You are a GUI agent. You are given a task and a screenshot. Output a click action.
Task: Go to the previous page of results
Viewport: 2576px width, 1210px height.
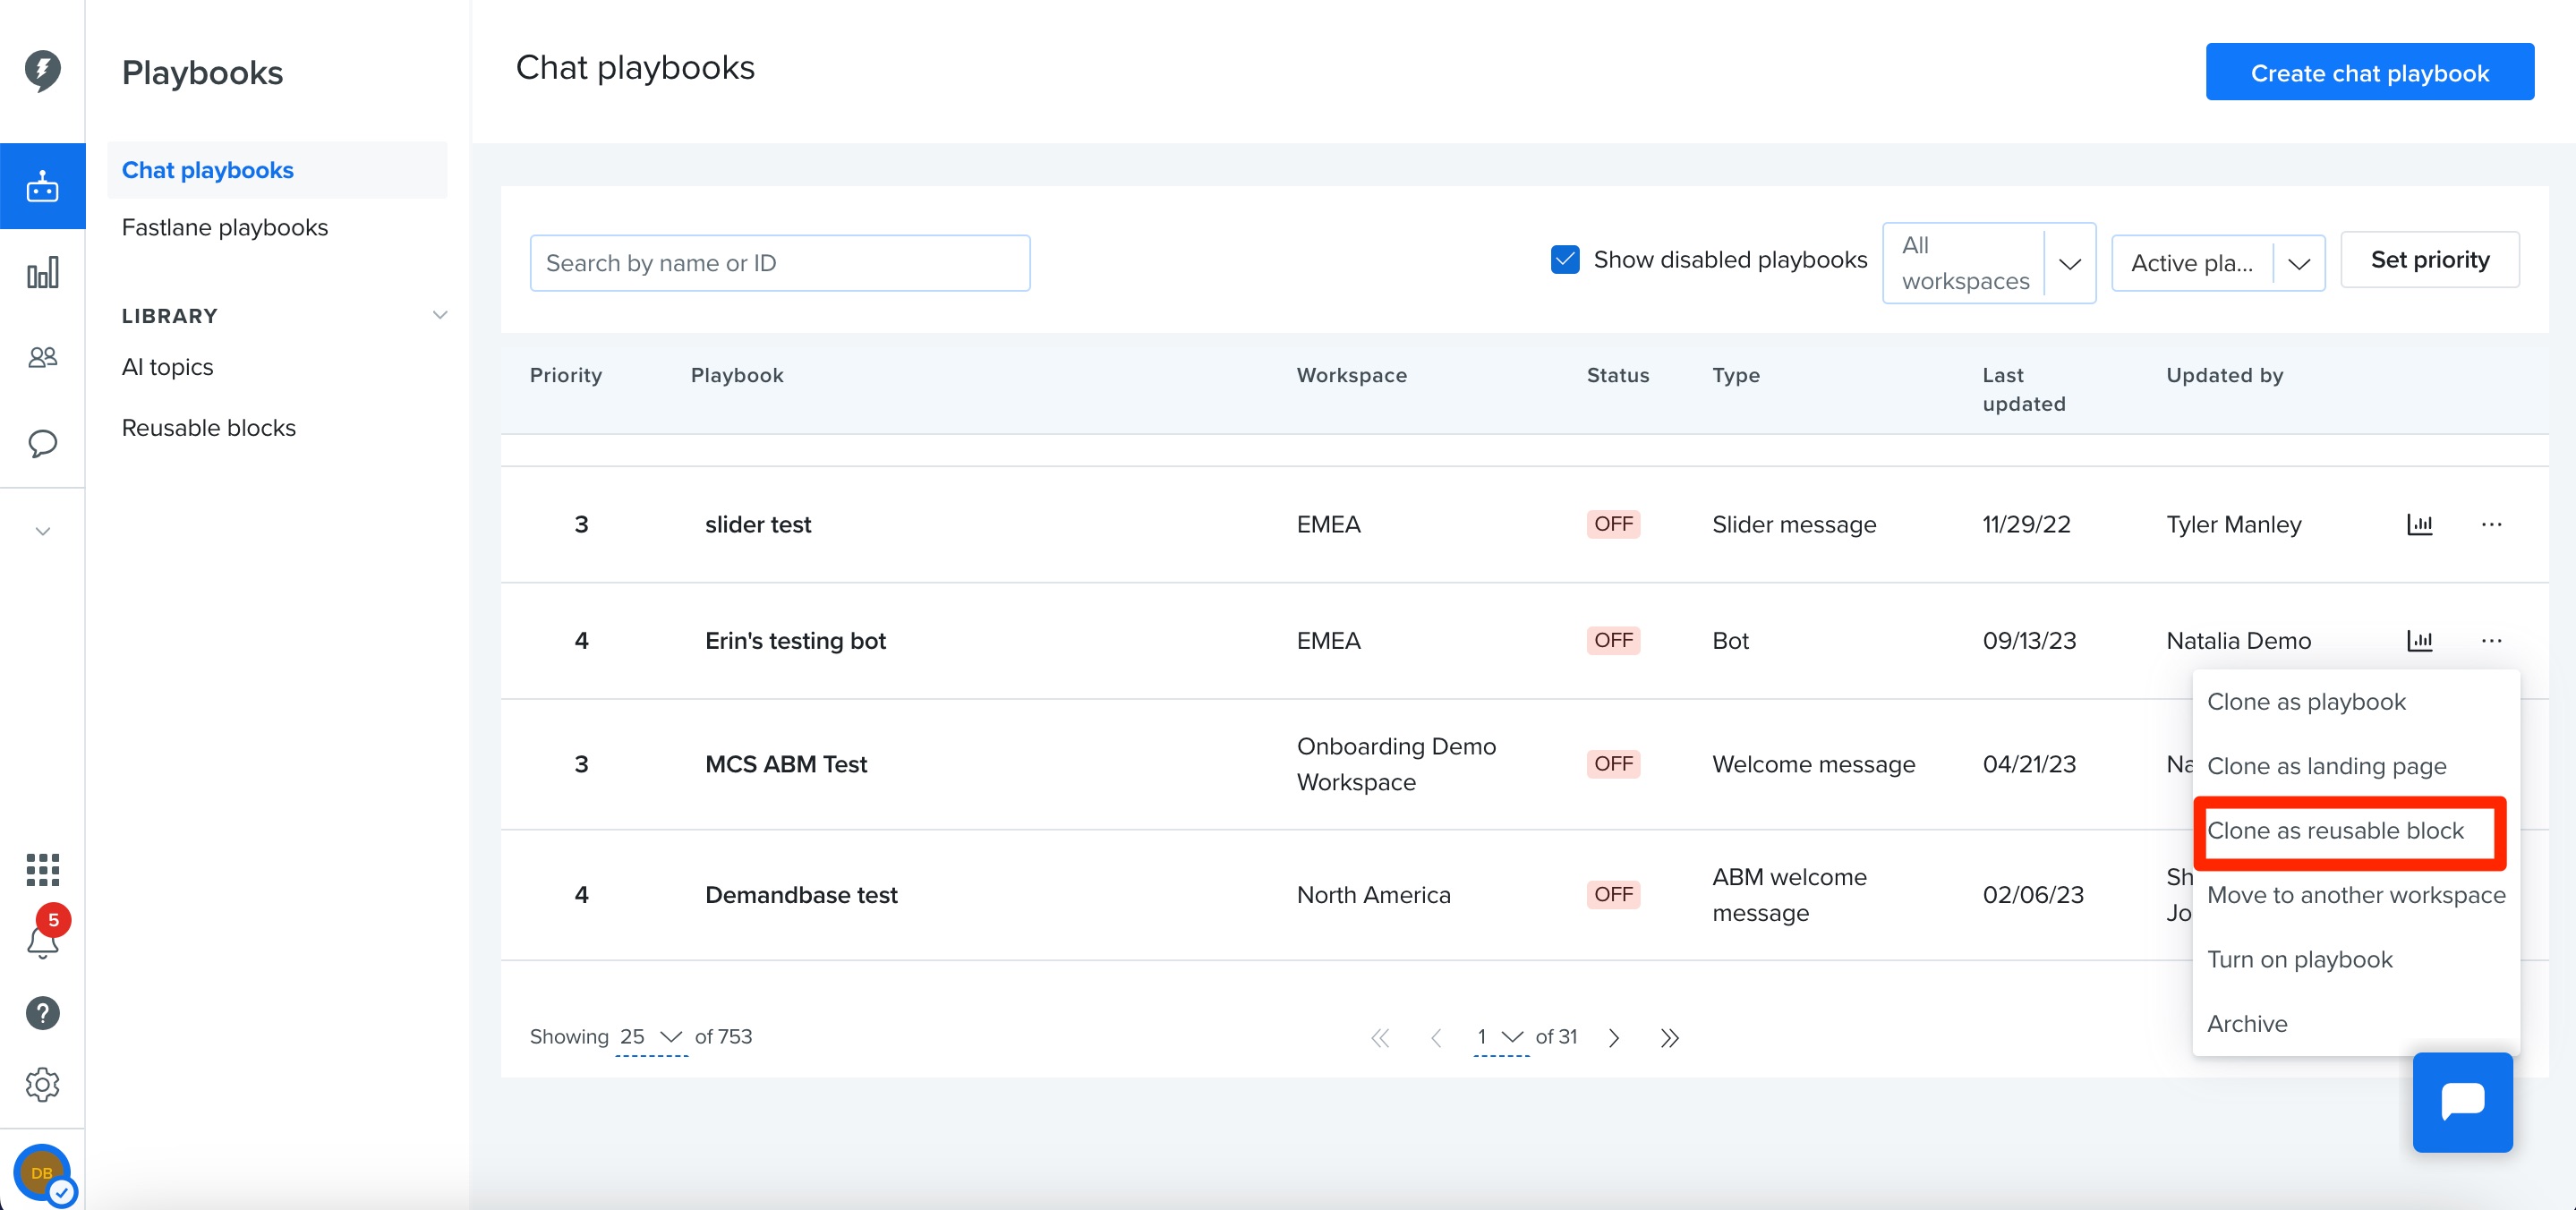pos(1436,1037)
